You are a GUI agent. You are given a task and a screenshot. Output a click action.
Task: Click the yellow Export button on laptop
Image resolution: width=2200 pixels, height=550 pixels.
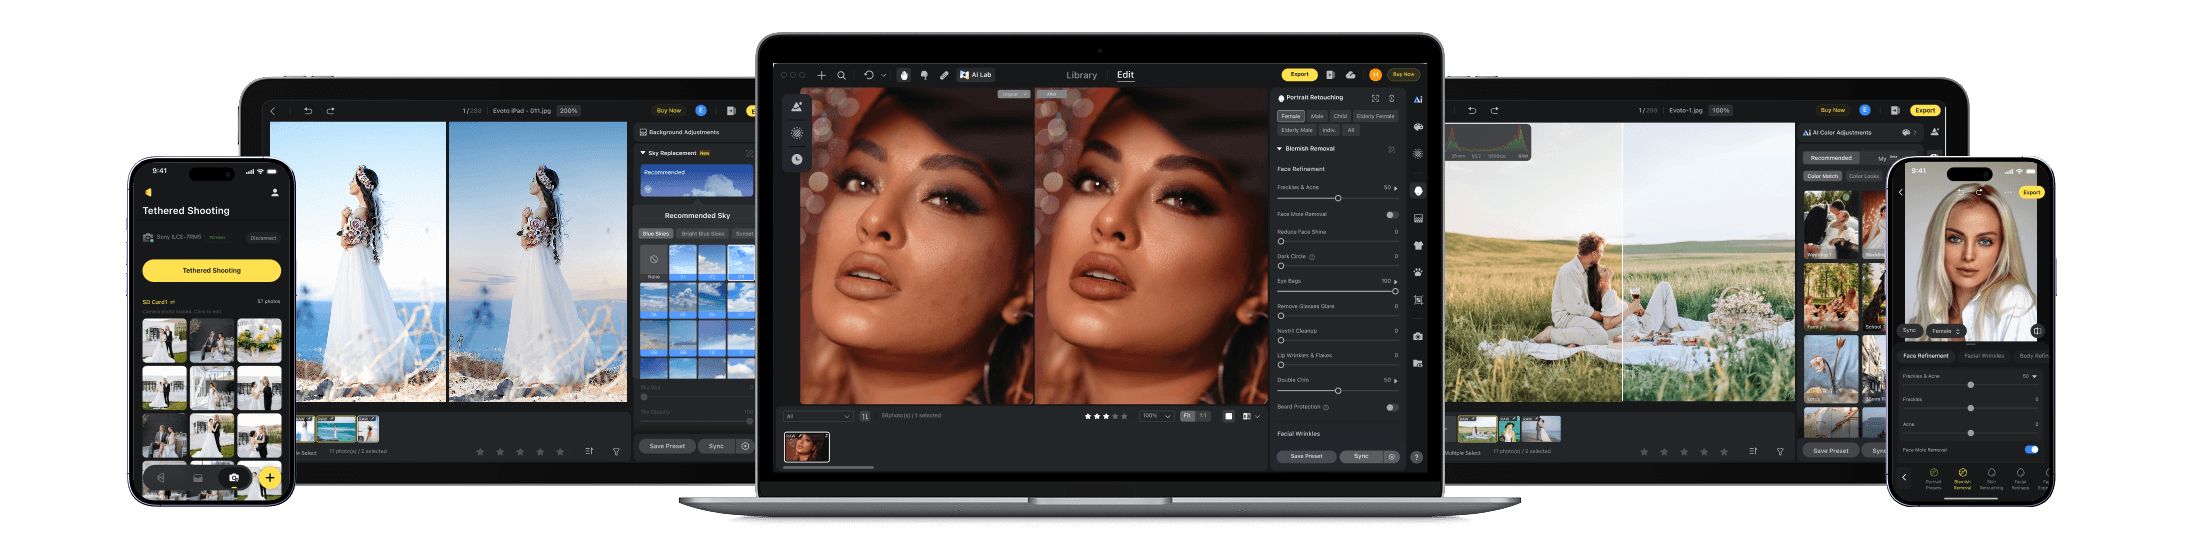tap(1299, 74)
